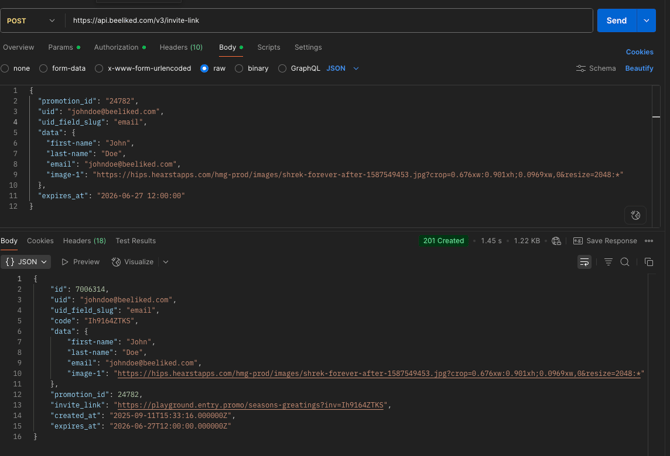Open the Settings tab
670x456 pixels.
coord(308,47)
